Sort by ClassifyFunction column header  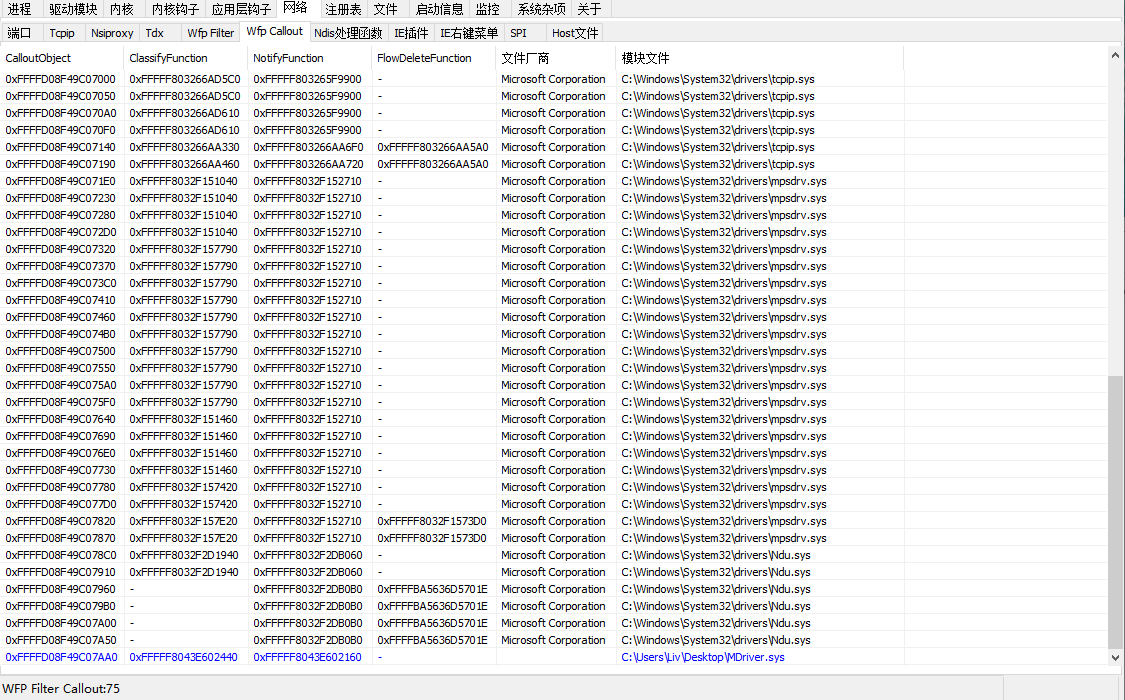coord(168,58)
